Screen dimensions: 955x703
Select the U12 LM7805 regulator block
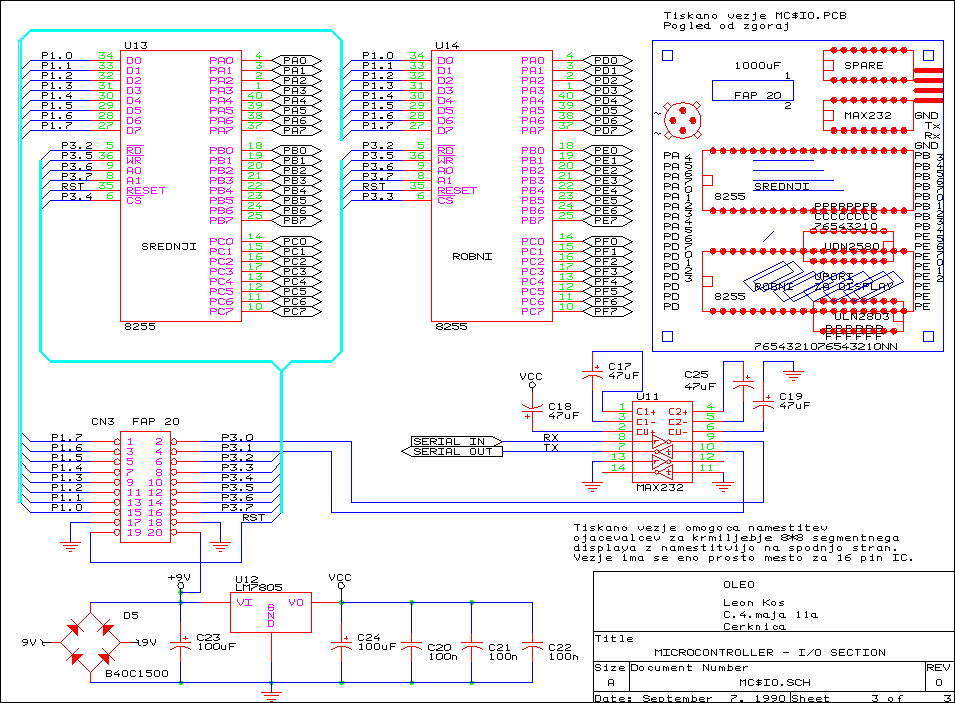tap(270, 612)
